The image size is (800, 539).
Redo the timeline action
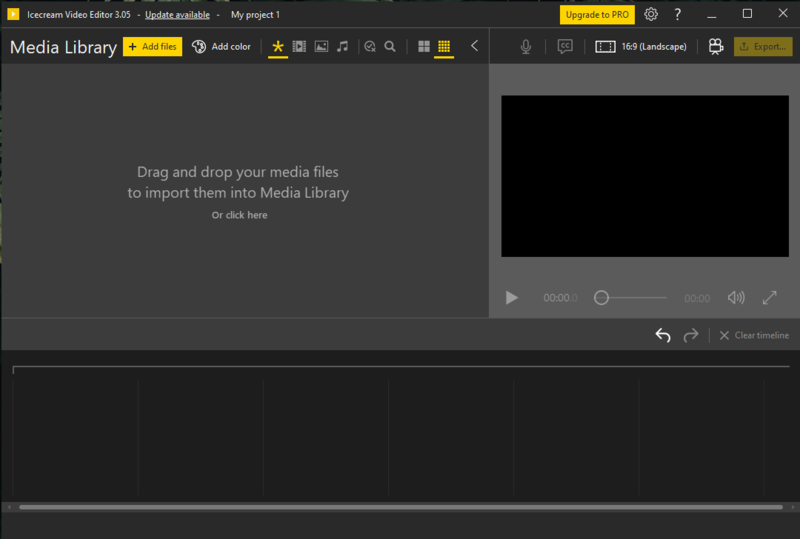(x=691, y=335)
